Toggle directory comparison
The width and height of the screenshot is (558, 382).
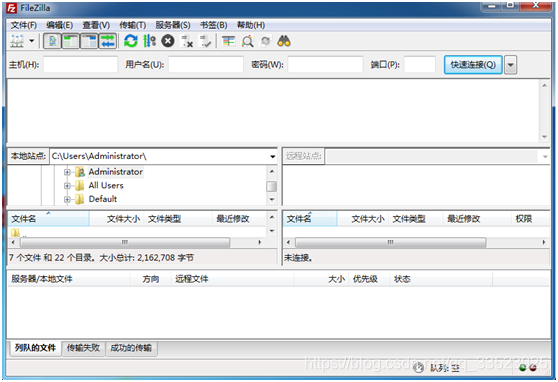[247, 41]
